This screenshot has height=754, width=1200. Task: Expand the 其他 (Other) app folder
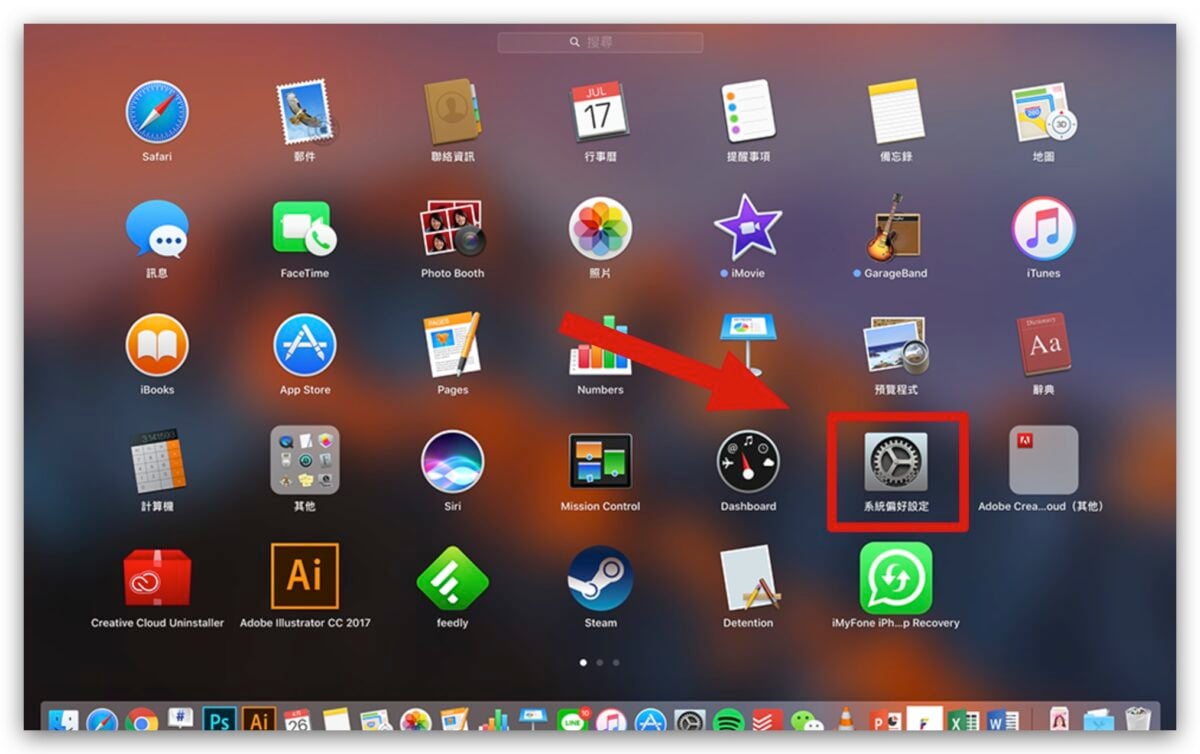click(x=305, y=461)
